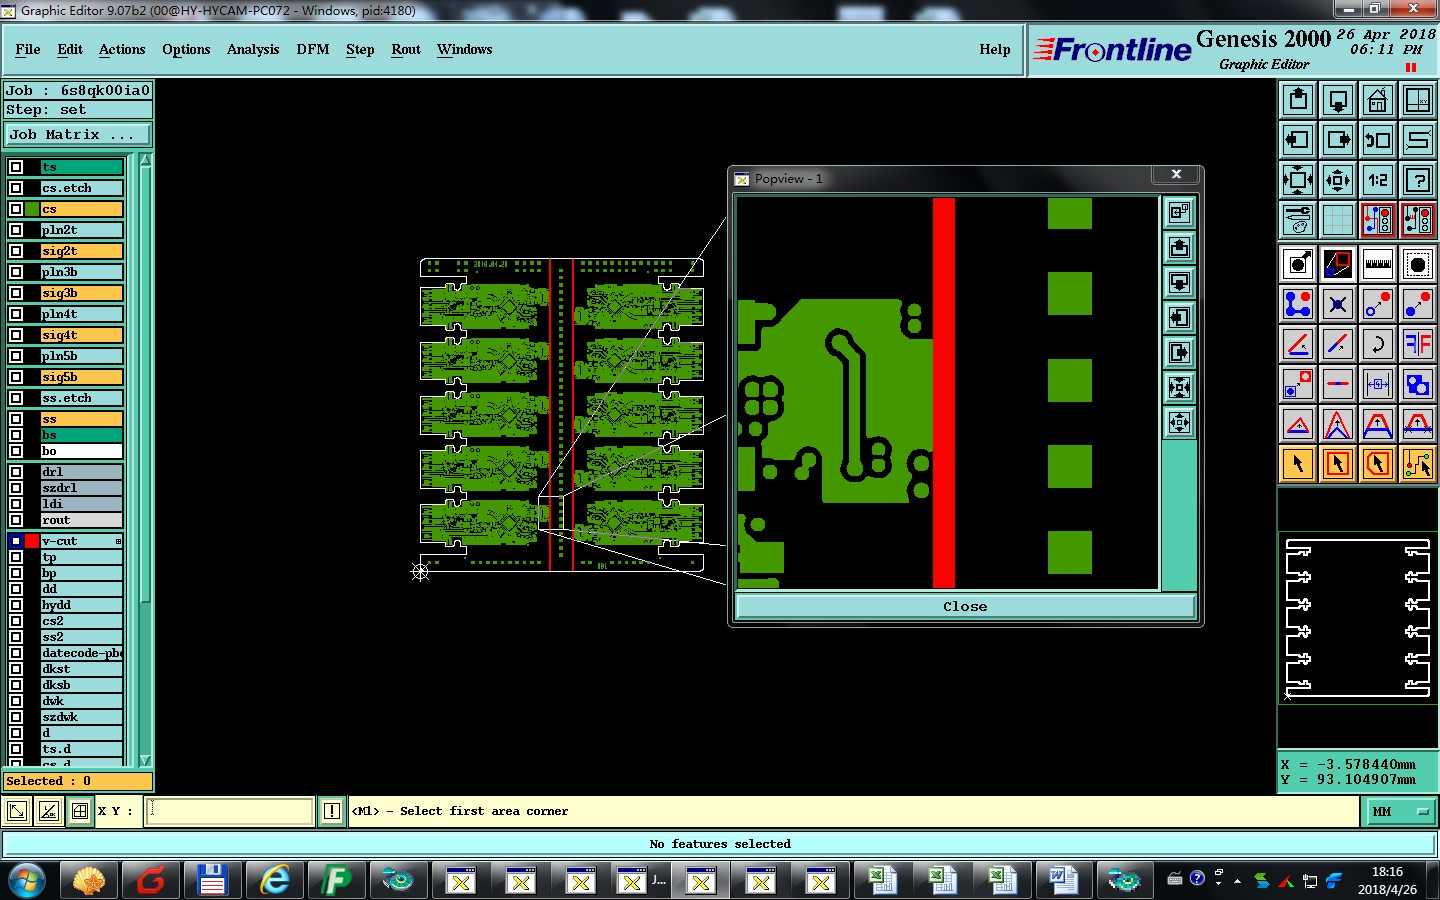The width and height of the screenshot is (1440, 900).
Task: Open Internet Explorer from the taskbar
Action: [274, 880]
